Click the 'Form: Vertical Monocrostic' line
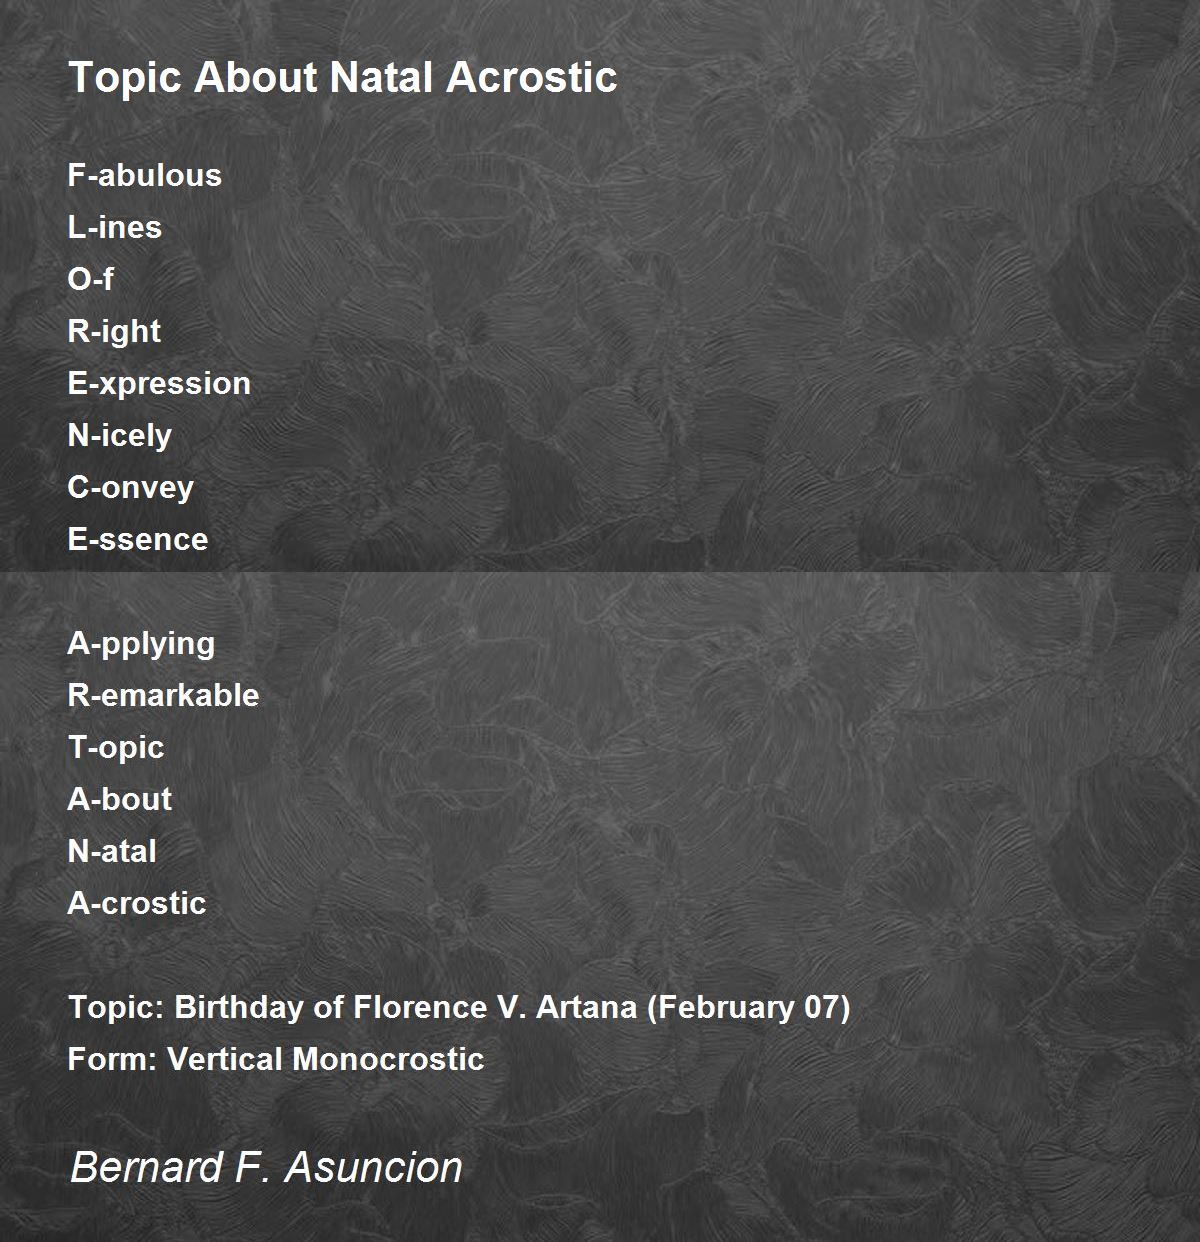Viewport: 1200px width, 1242px height. (x=276, y=1059)
